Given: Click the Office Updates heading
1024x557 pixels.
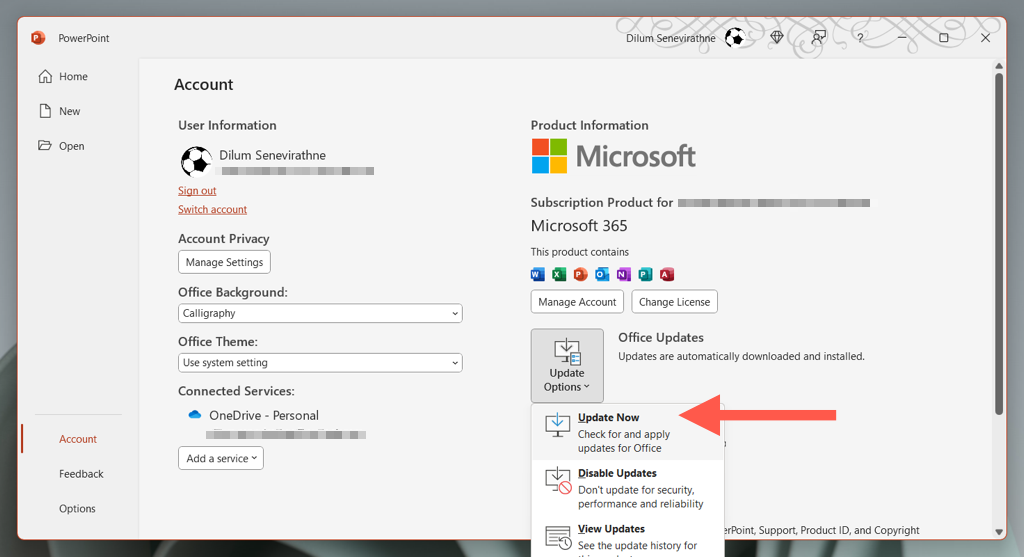Looking at the screenshot, I should click(661, 338).
